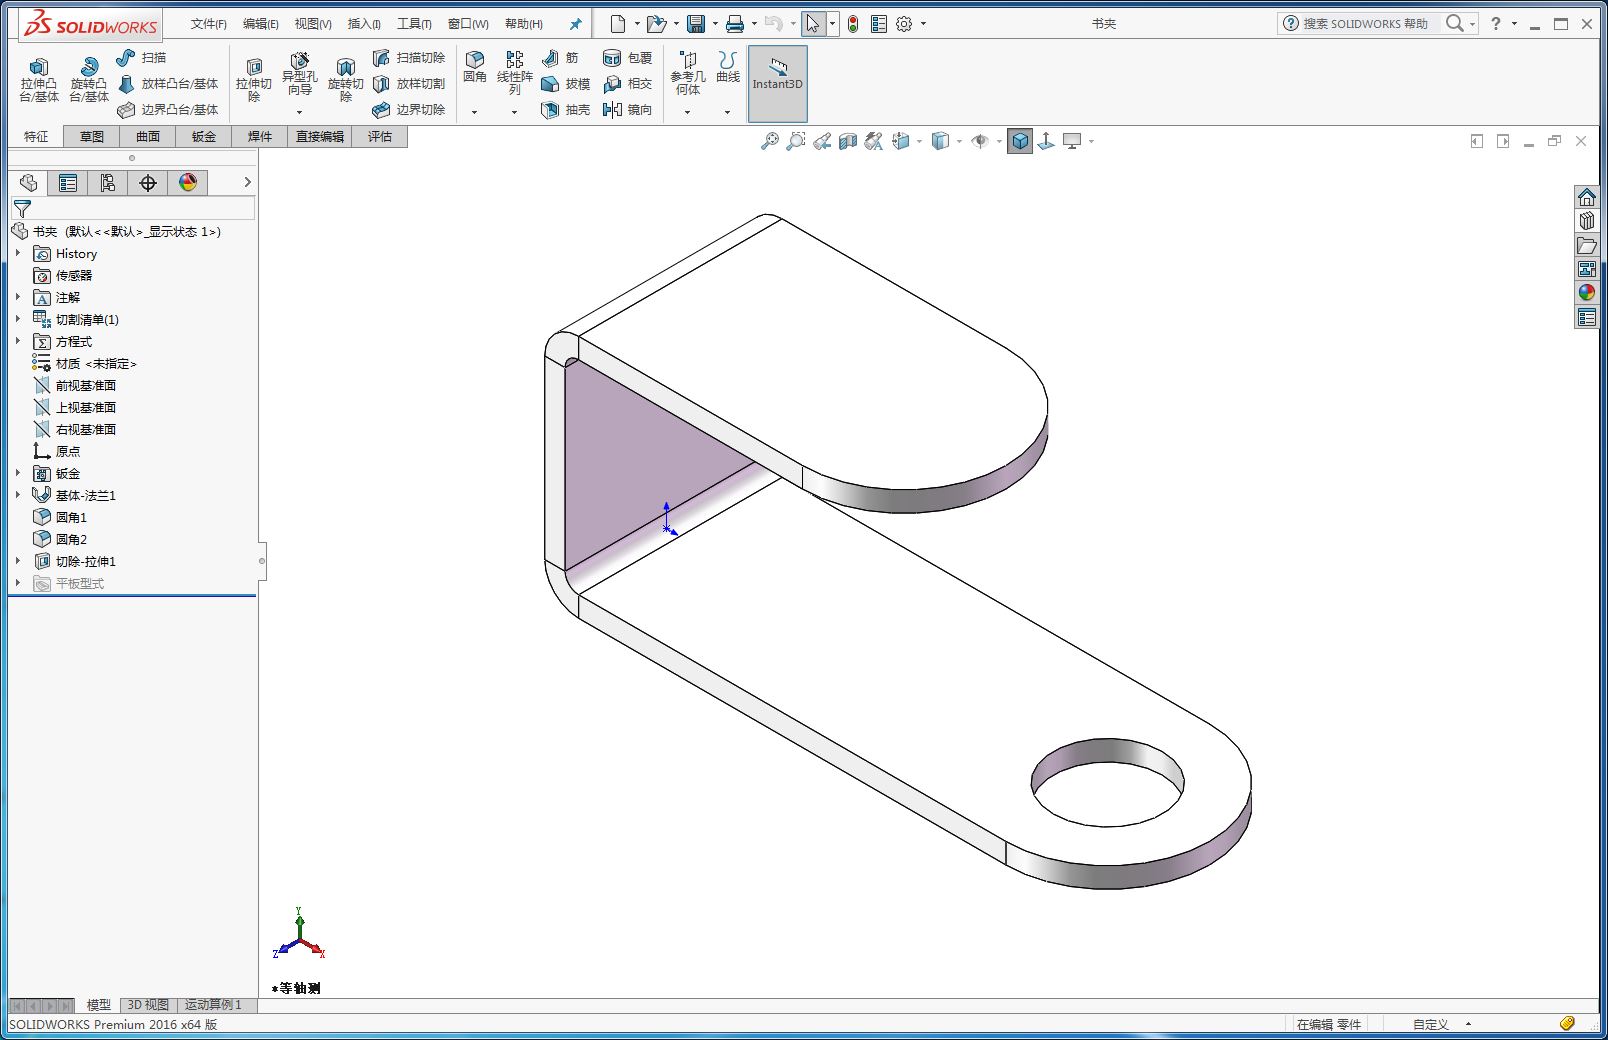Screen dimensions: 1608x1040
Task: Choose the 边界凸台/基体 boundary boss tool
Action: point(167,110)
